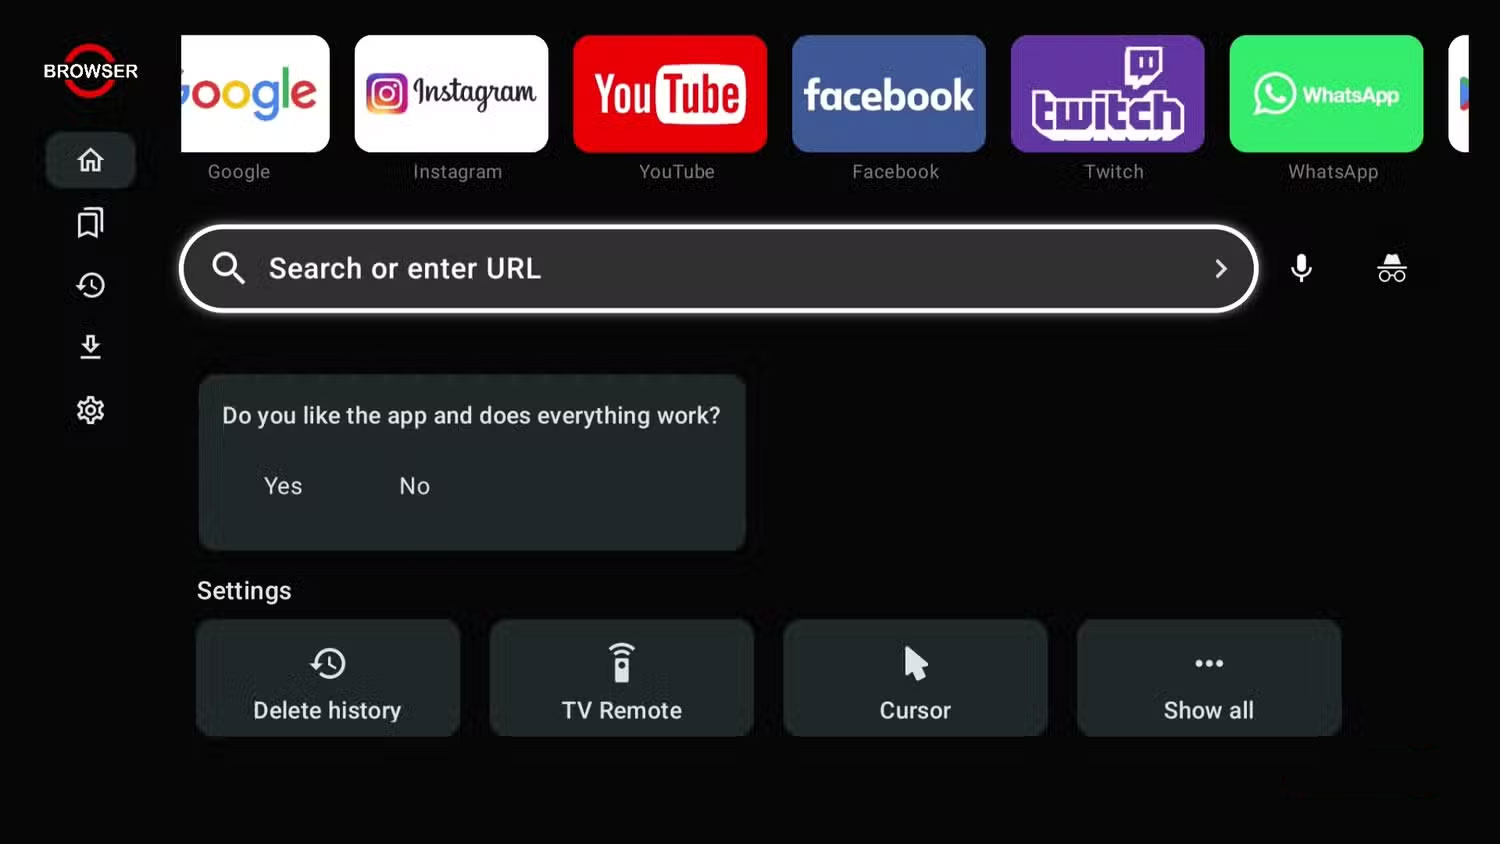The width and height of the screenshot is (1500, 844).
Task: Open the Instagram shortcut tile
Action: (x=451, y=94)
